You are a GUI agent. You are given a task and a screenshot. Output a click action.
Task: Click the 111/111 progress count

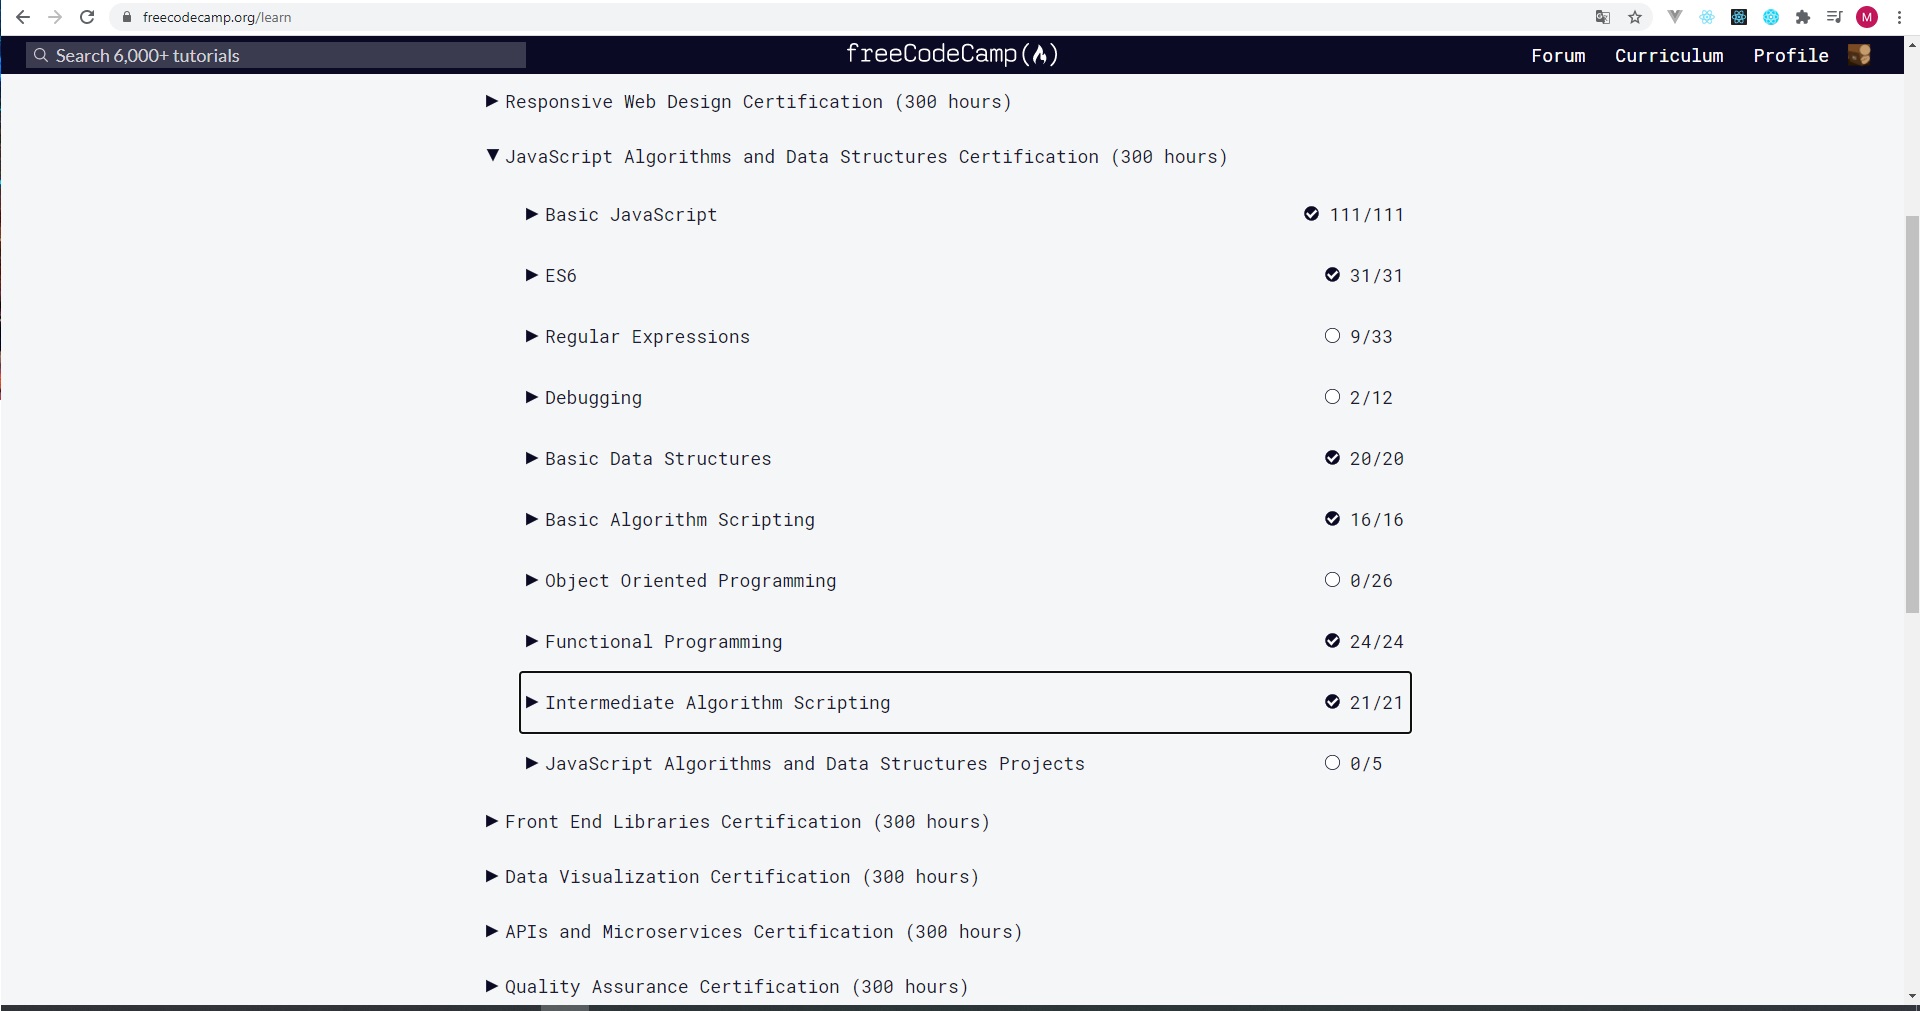[x=1366, y=215]
